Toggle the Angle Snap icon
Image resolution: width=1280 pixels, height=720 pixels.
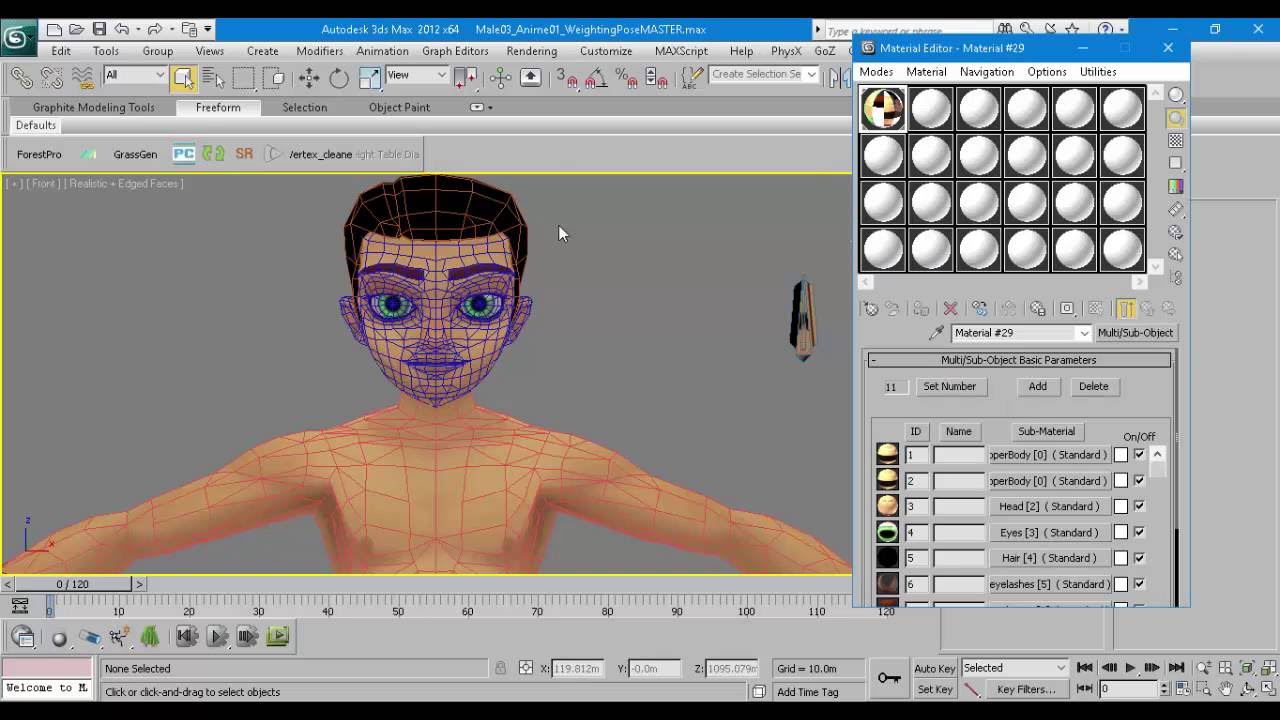click(596, 77)
